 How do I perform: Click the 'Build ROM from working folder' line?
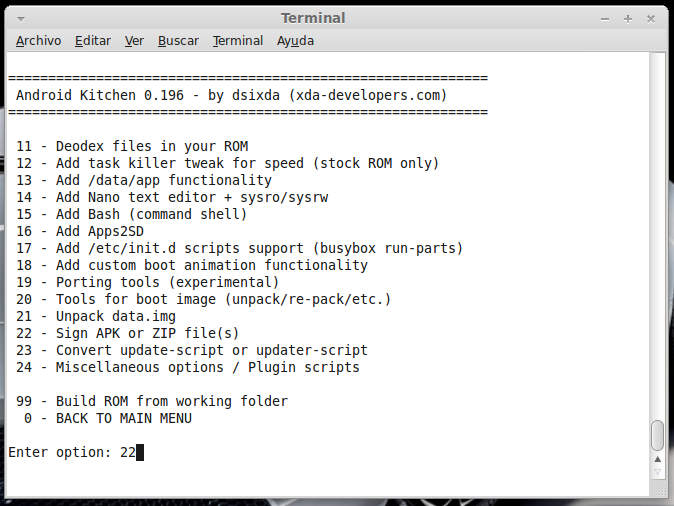click(152, 401)
